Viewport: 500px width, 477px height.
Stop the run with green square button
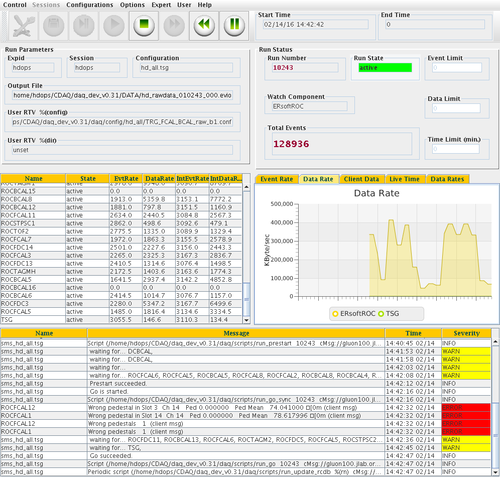click(144, 25)
